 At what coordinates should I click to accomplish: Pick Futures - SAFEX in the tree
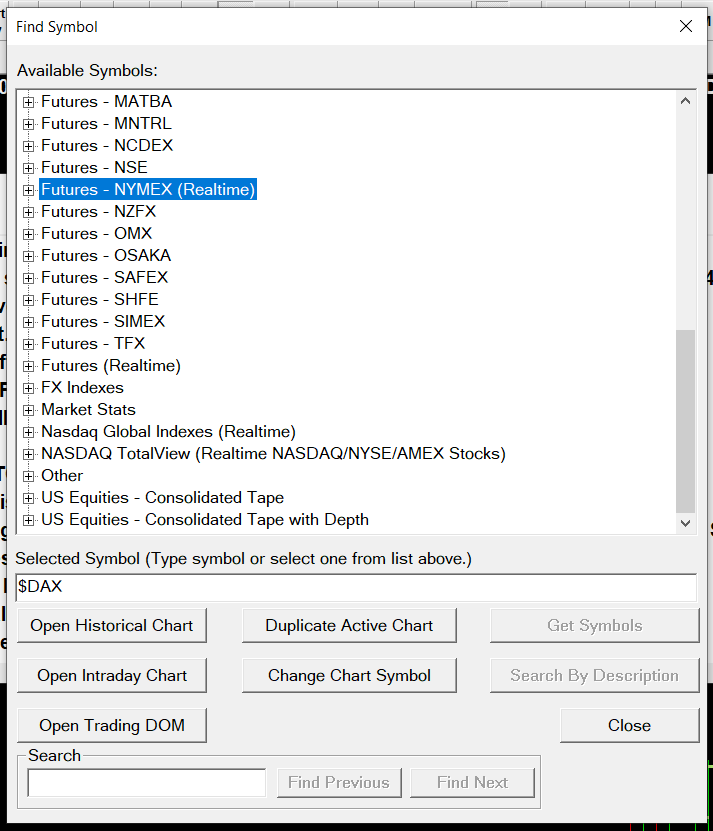tap(104, 278)
